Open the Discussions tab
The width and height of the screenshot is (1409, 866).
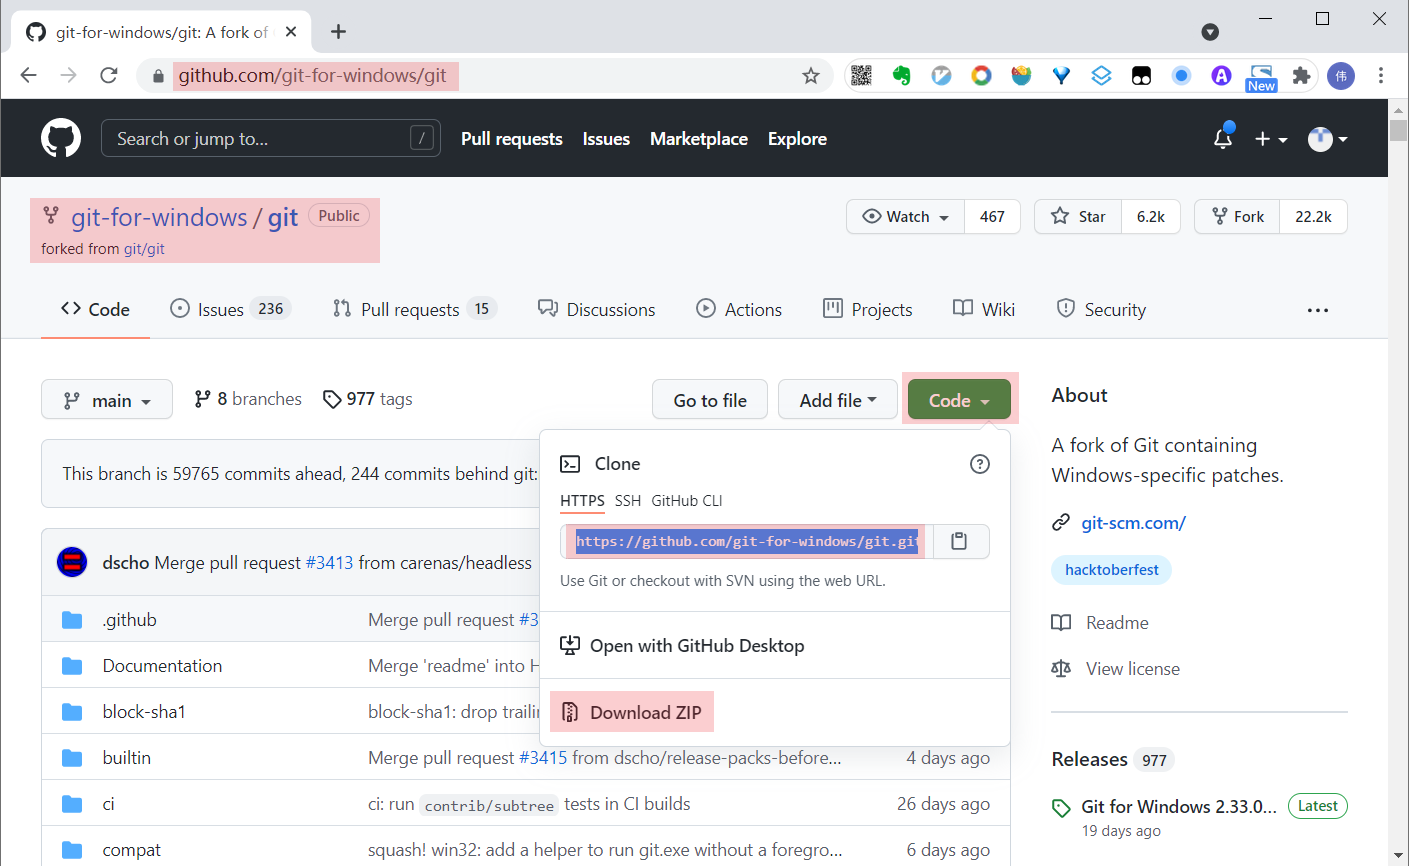(596, 310)
